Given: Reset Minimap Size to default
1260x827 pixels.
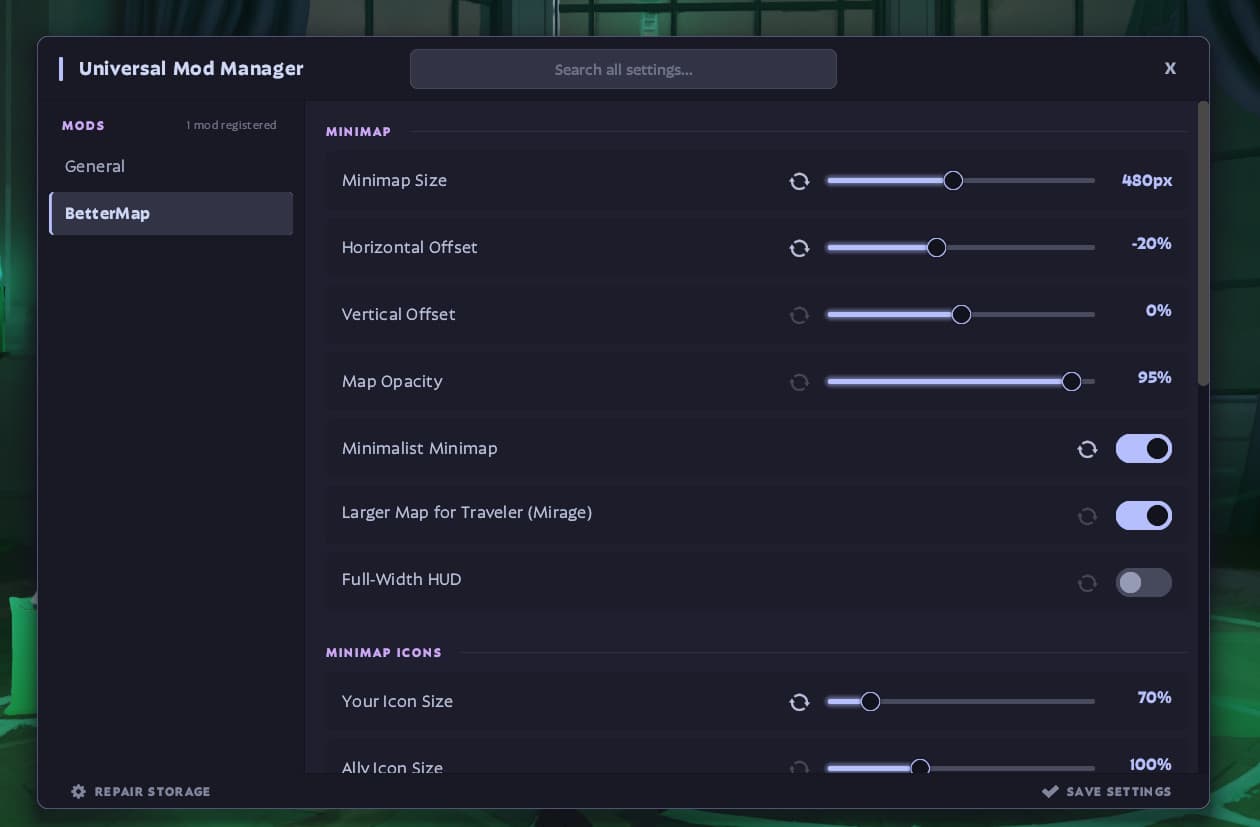Looking at the screenshot, I should tap(799, 181).
